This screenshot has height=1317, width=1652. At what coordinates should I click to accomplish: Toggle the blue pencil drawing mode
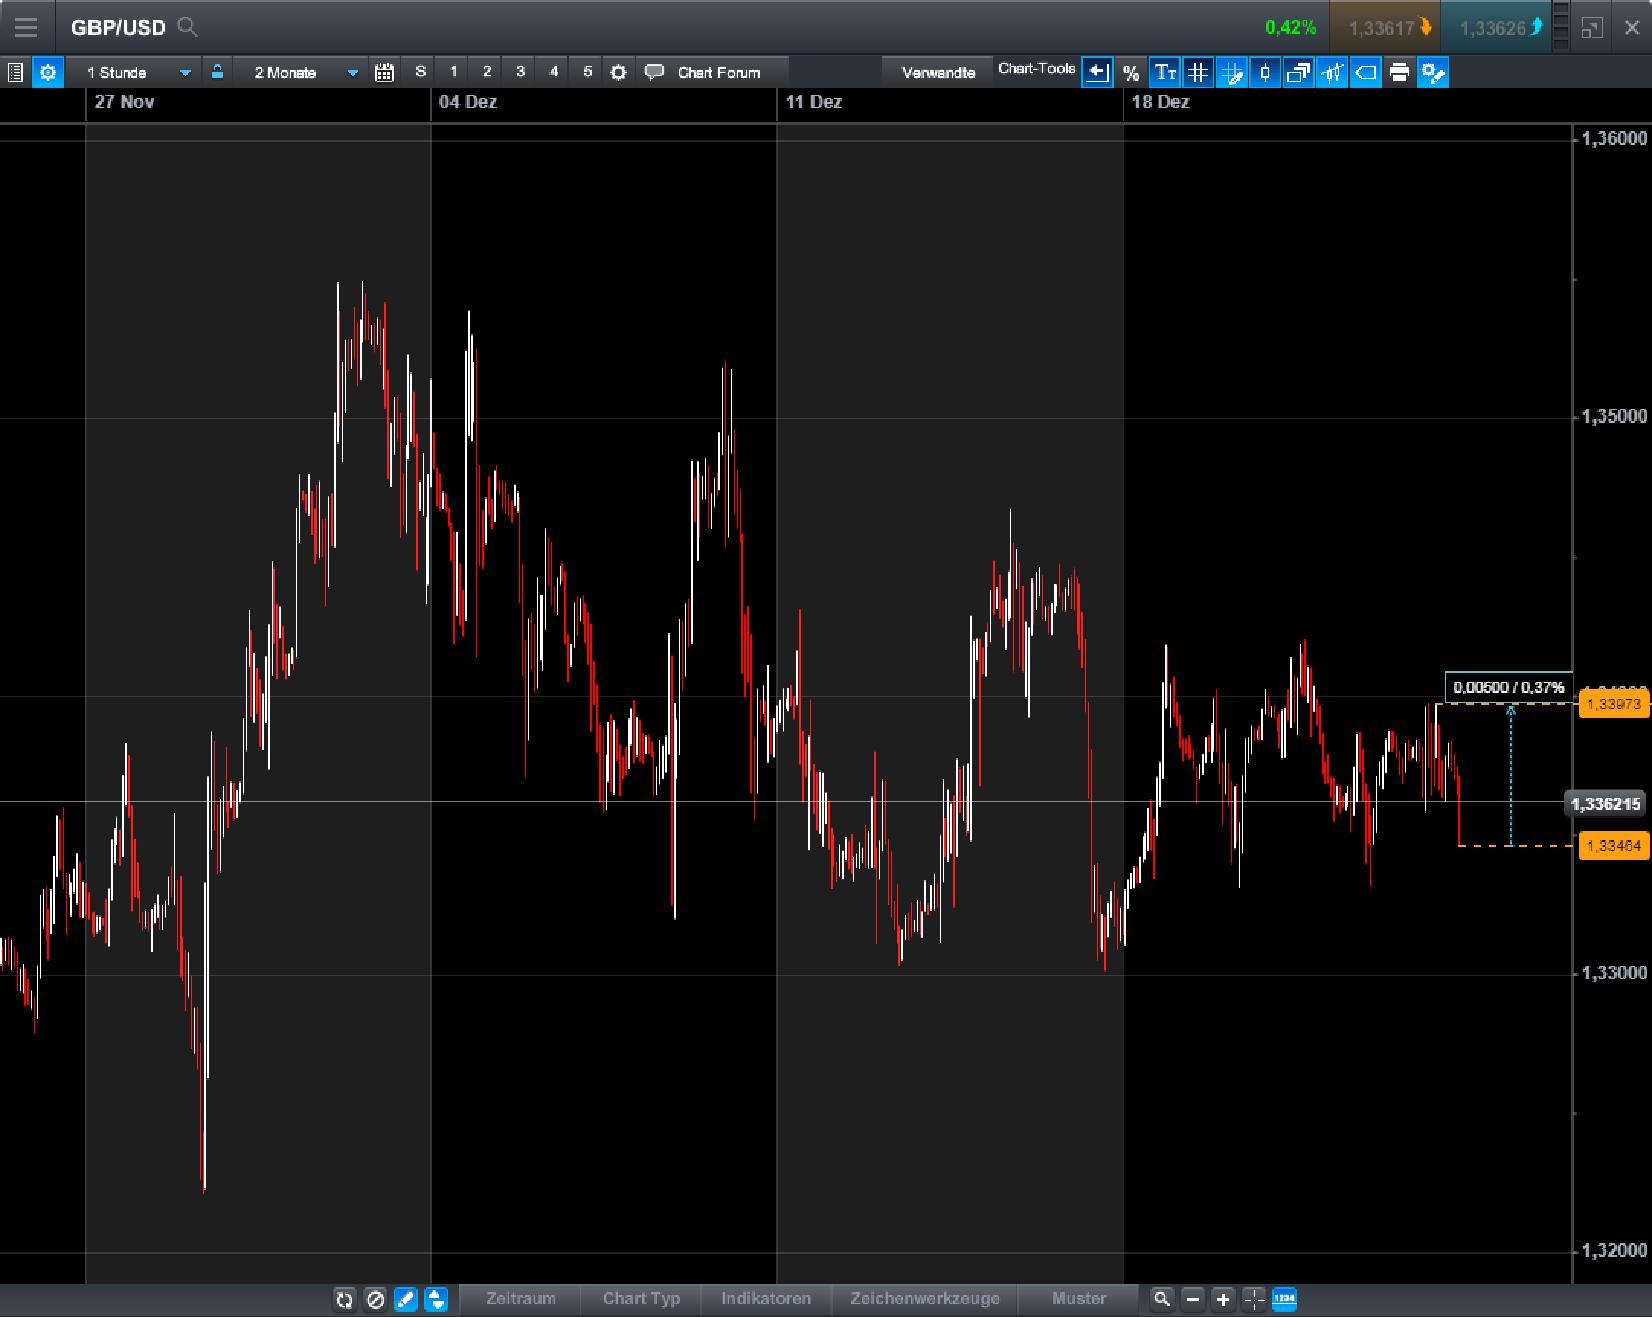pos(406,1300)
